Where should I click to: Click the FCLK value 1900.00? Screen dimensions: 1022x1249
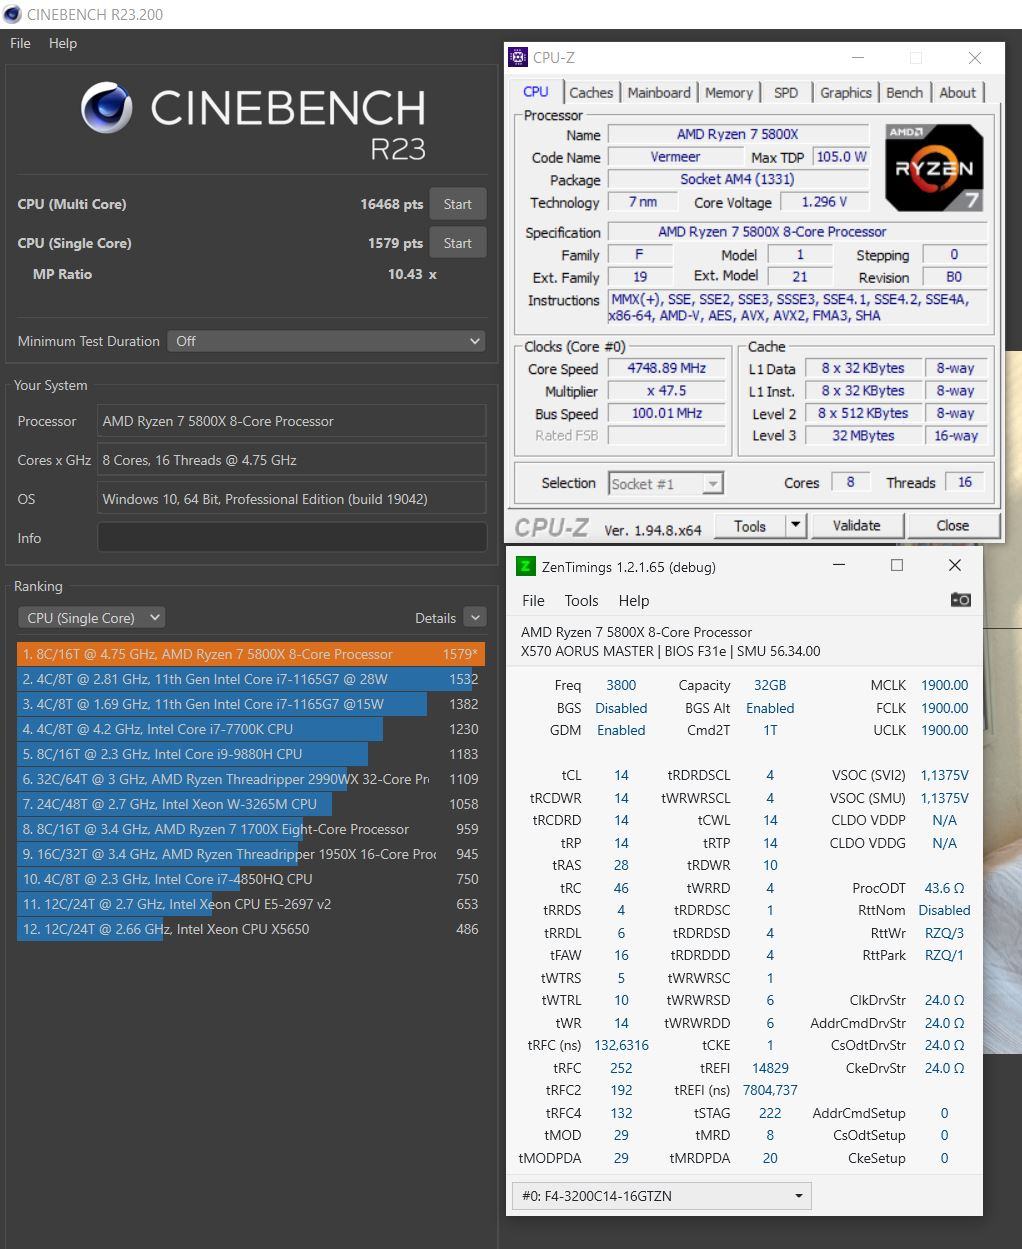coord(944,708)
